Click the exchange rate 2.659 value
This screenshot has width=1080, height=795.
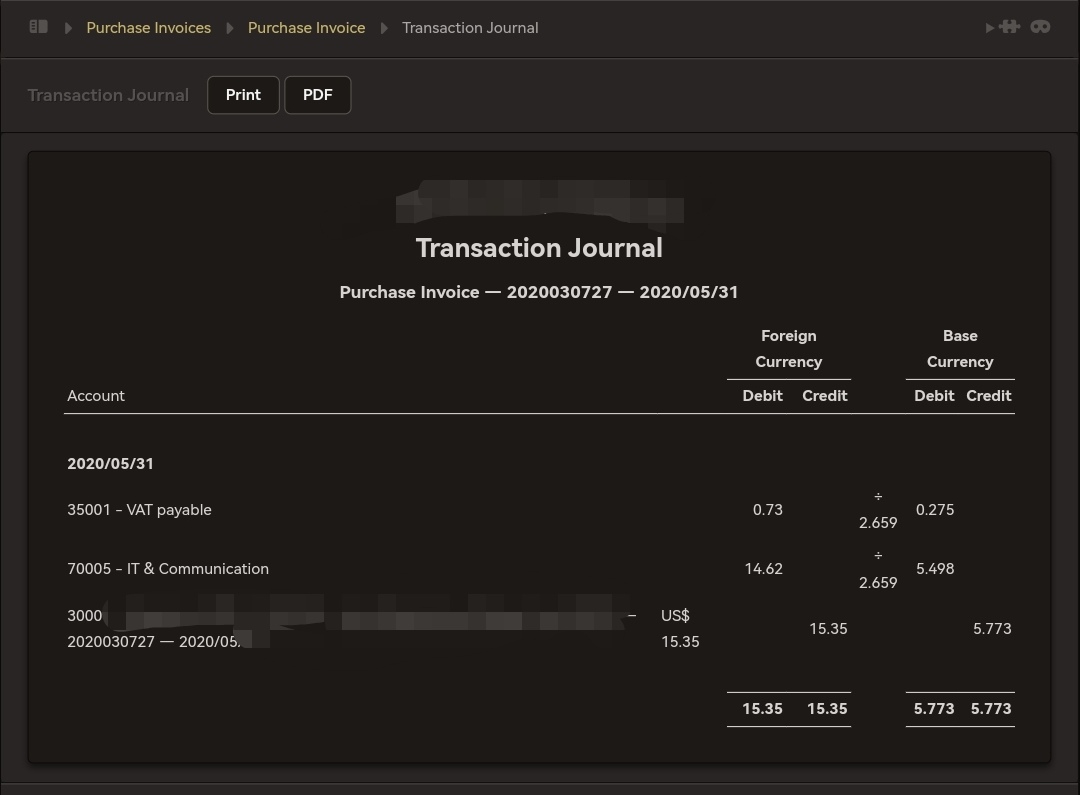click(878, 522)
